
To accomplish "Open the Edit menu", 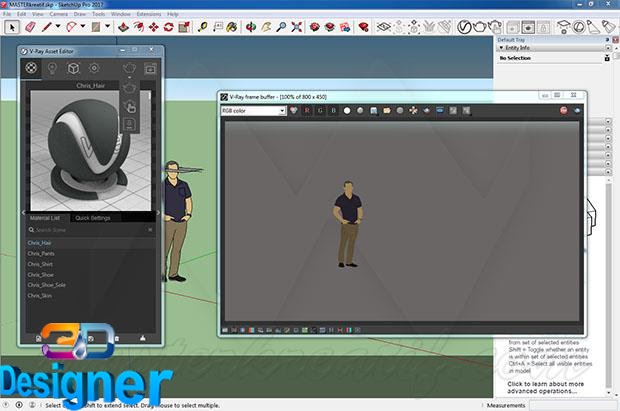I will (21, 14).
